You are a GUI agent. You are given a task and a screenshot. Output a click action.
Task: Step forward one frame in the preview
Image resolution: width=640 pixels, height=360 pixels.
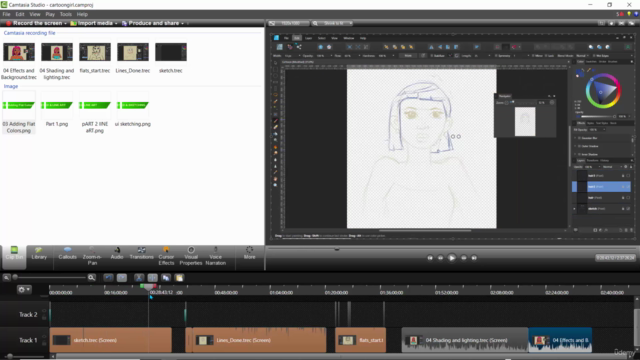(464, 258)
